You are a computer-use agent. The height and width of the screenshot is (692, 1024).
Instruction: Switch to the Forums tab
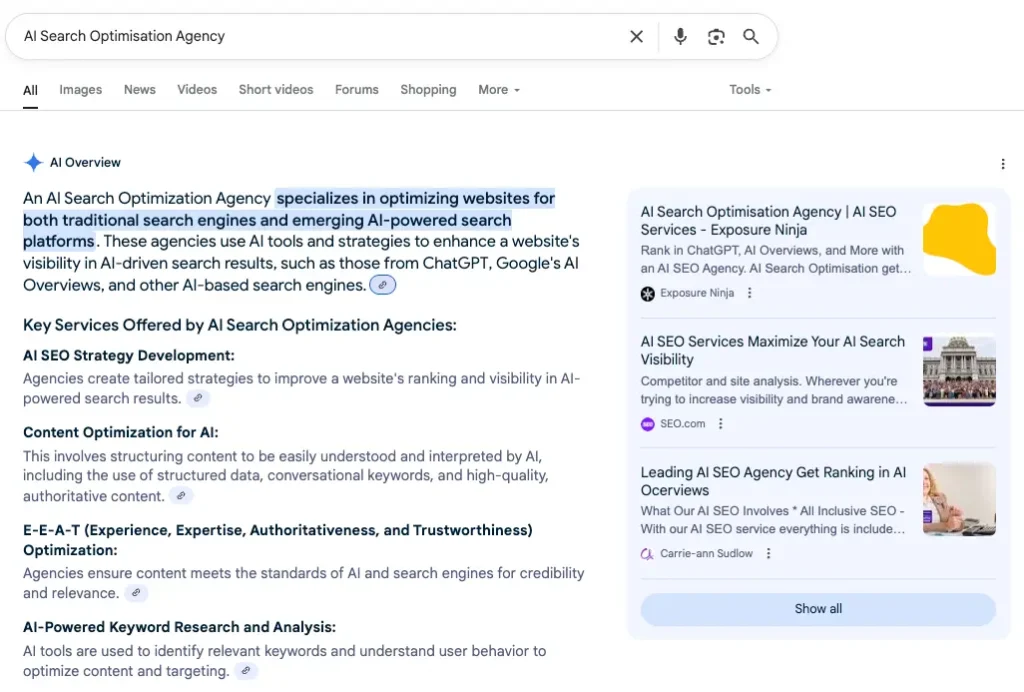357,90
